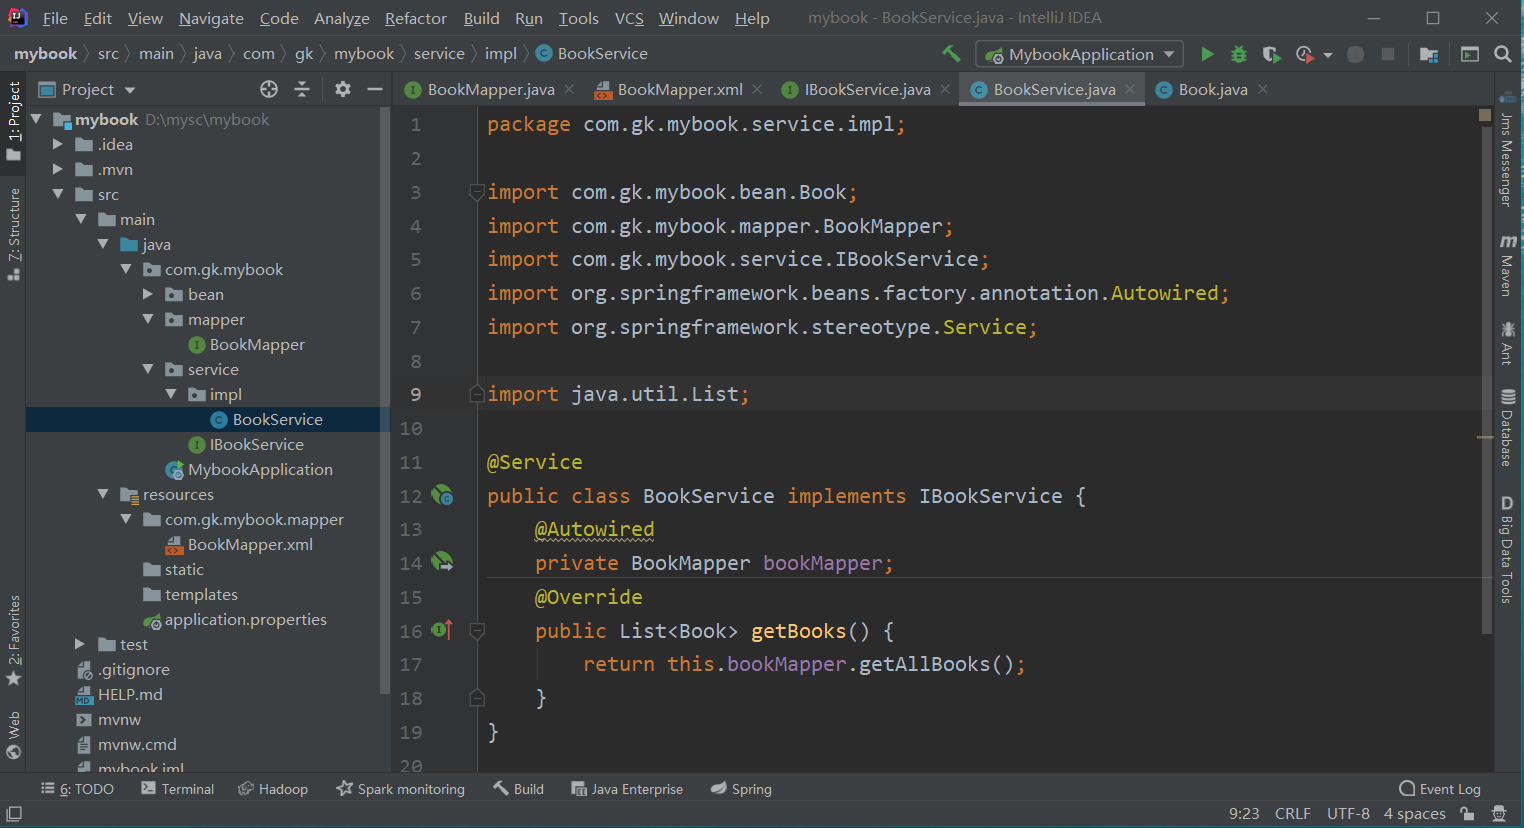
Task: Fold the imports block on line 3
Action: tap(477, 192)
